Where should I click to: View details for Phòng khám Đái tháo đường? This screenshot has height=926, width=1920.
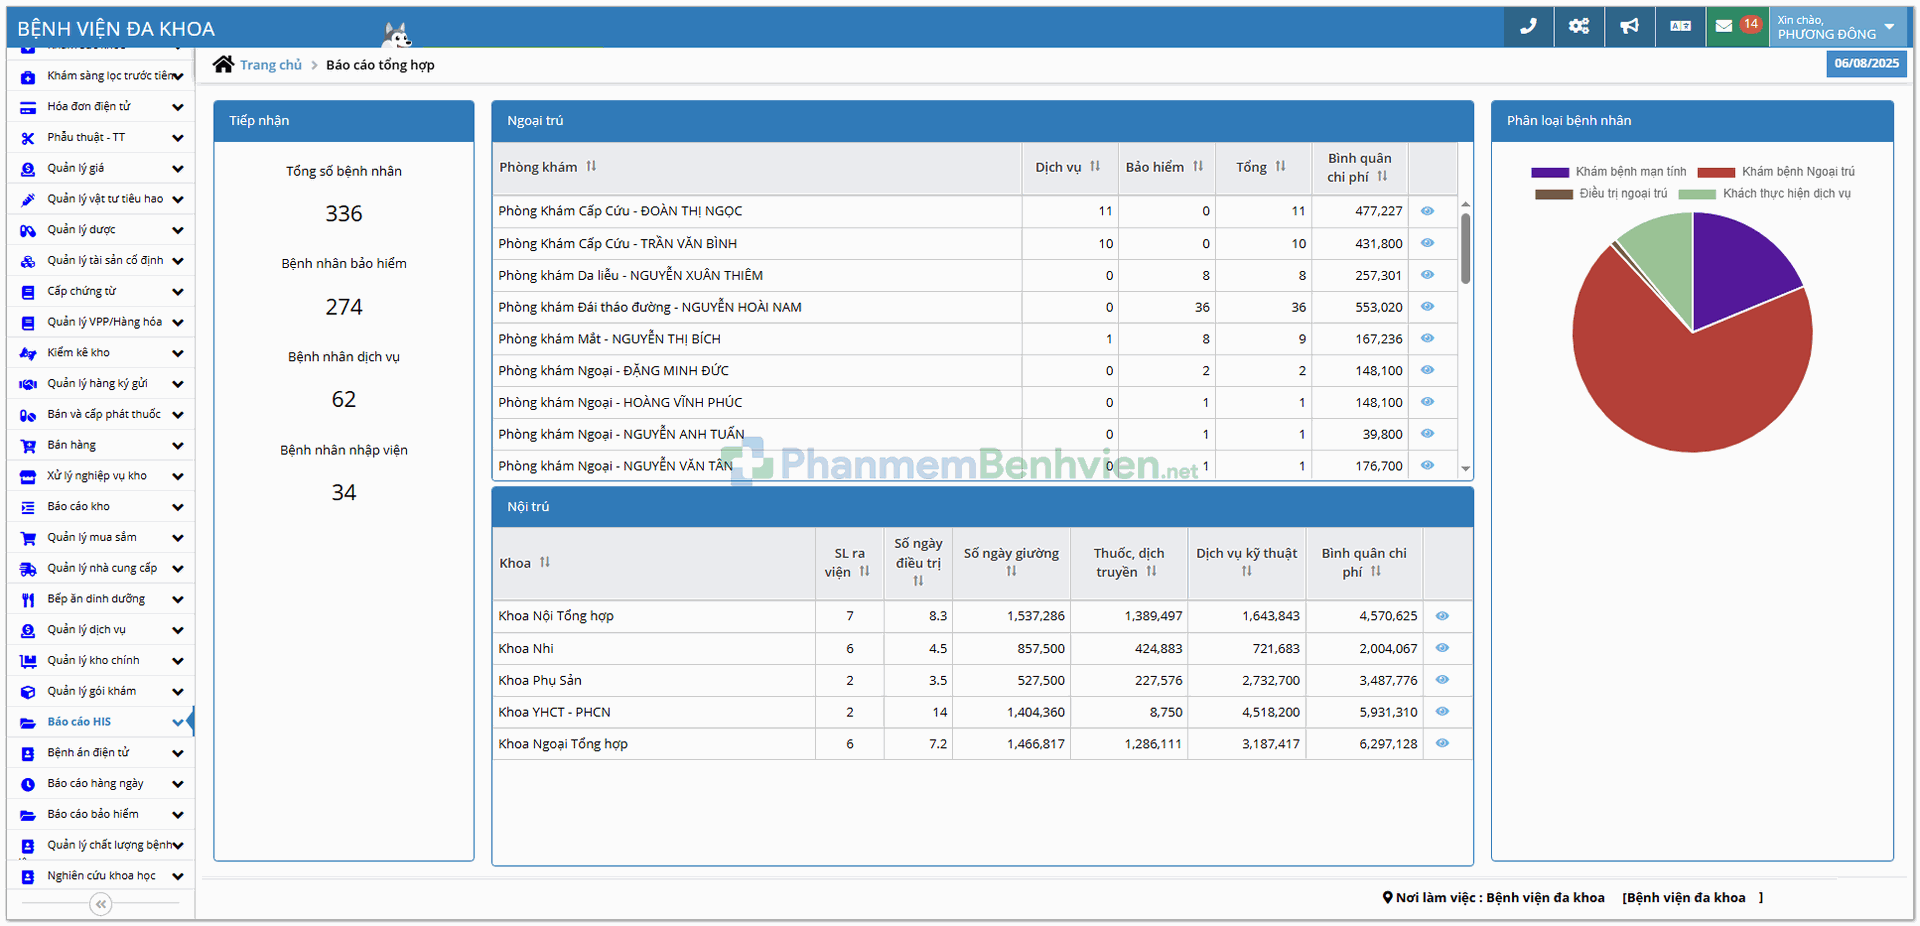1427,307
